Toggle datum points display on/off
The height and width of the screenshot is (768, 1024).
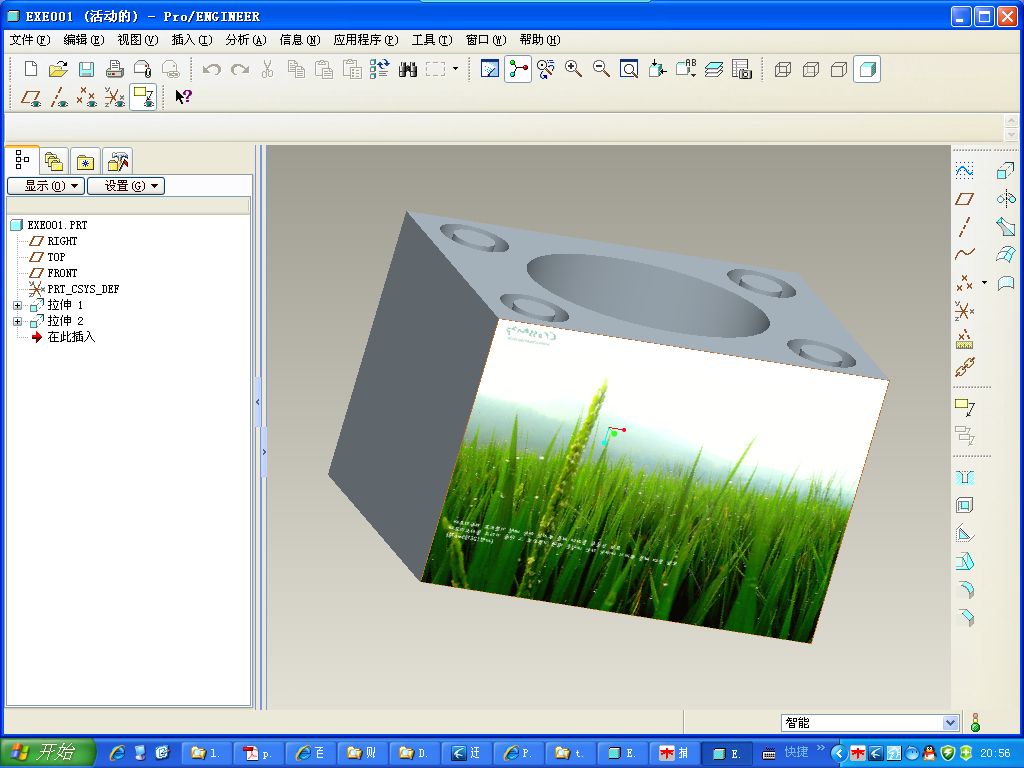coord(87,97)
